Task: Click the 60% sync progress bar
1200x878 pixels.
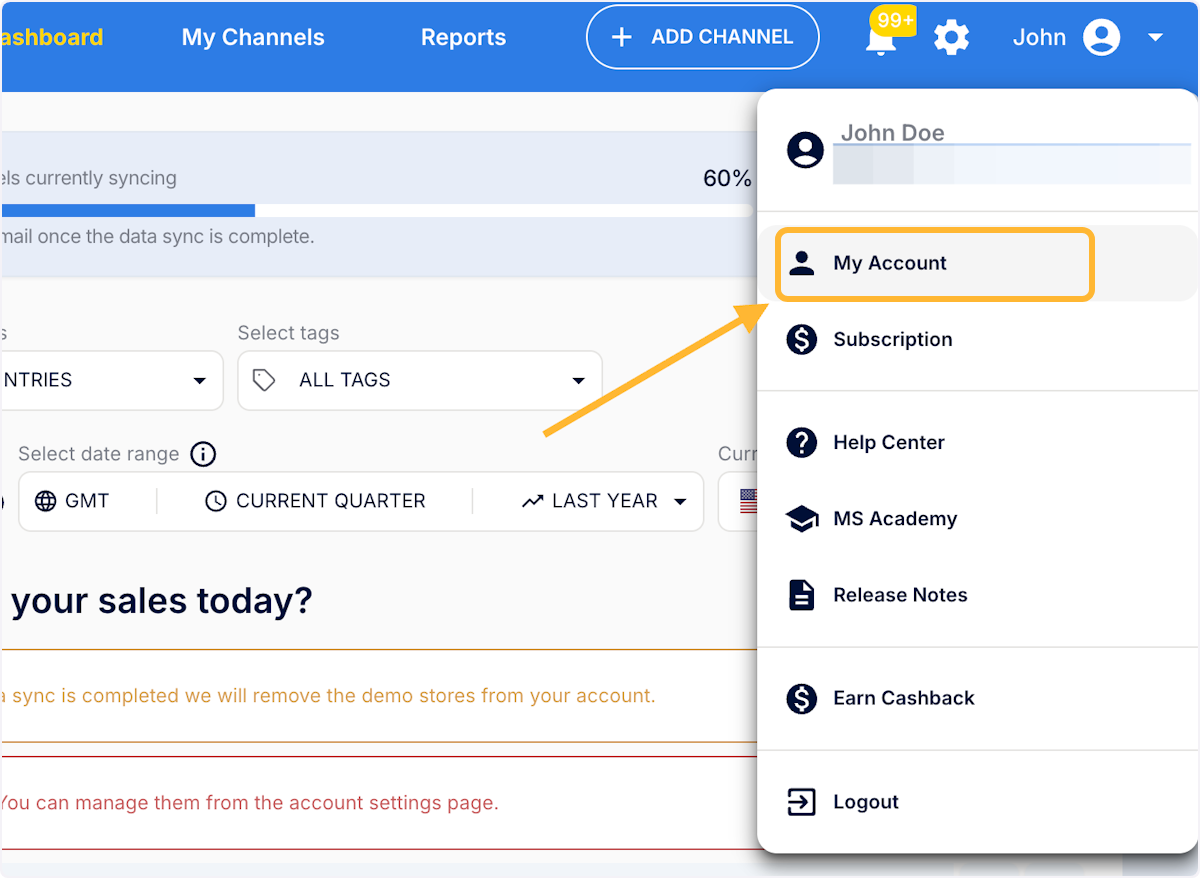Action: [x=376, y=210]
